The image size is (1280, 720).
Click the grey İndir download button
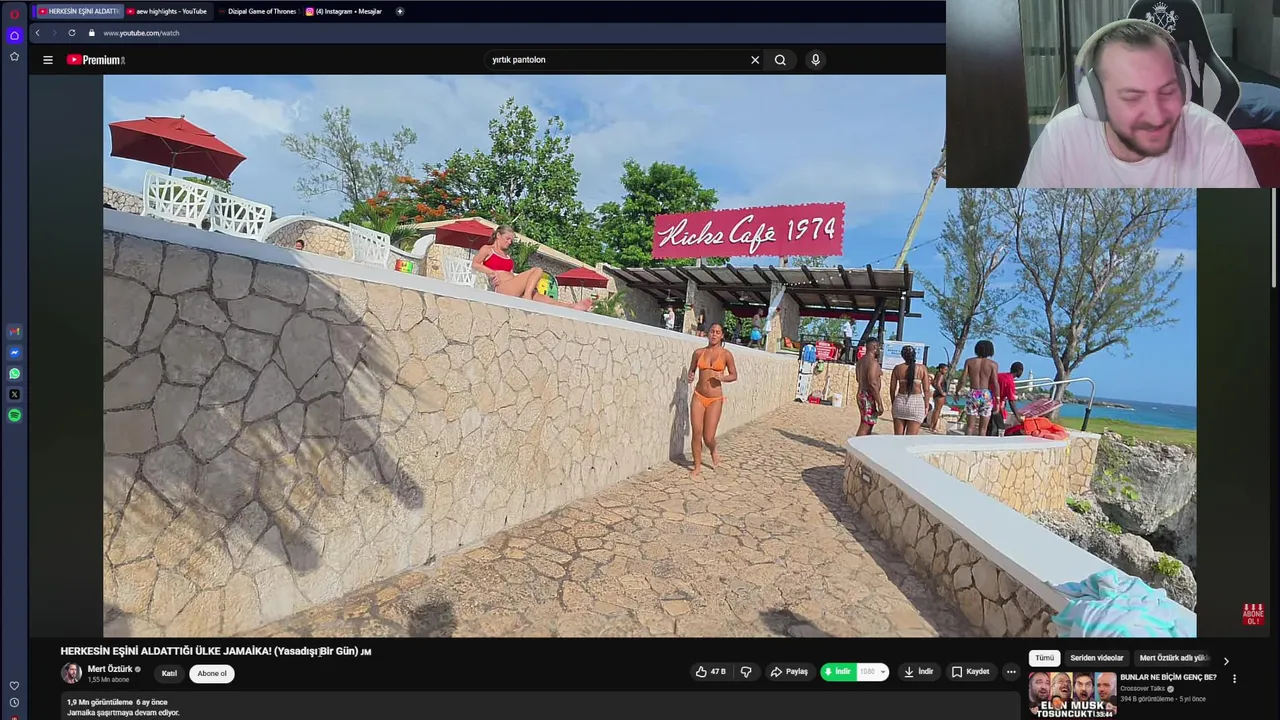click(x=918, y=672)
